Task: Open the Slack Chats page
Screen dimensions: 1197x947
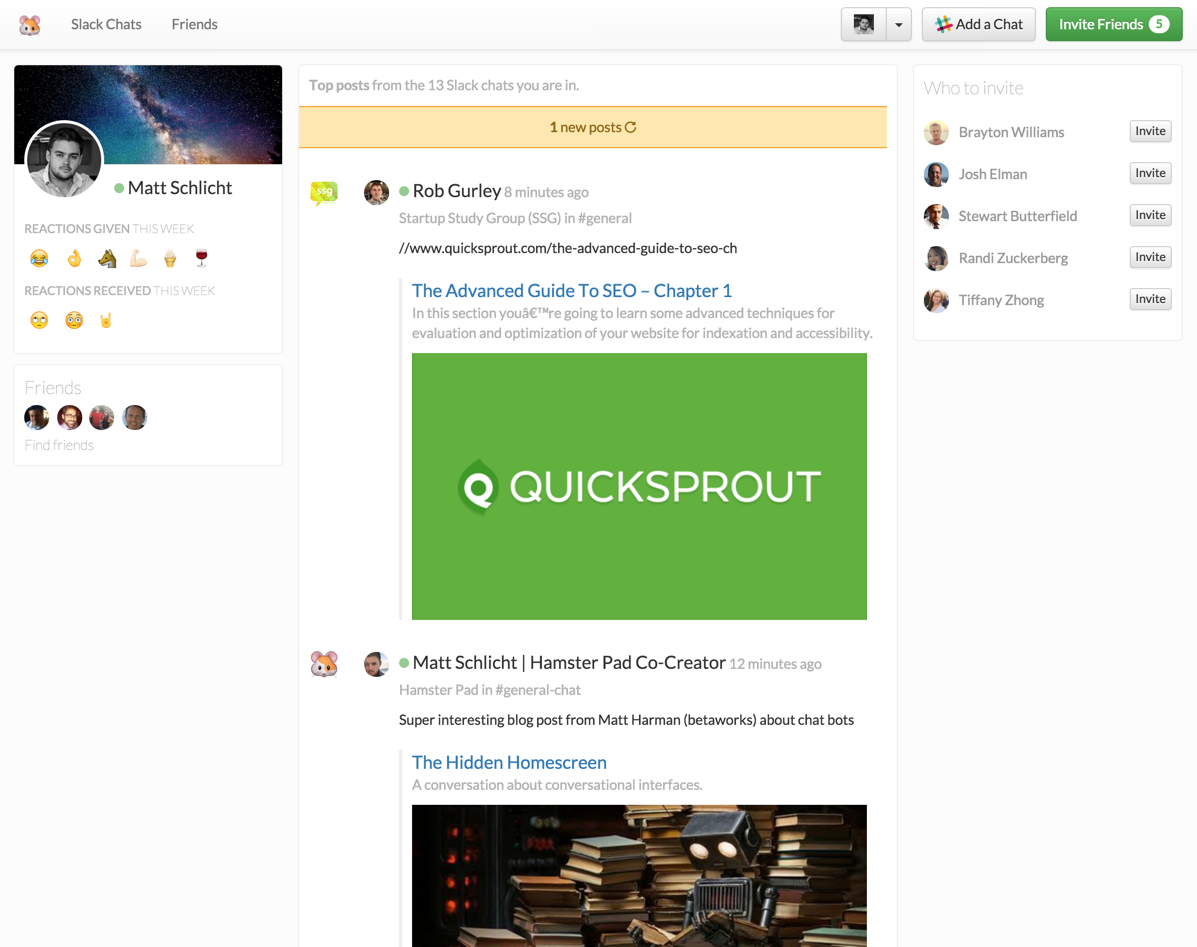Action: (x=106, y=24)
